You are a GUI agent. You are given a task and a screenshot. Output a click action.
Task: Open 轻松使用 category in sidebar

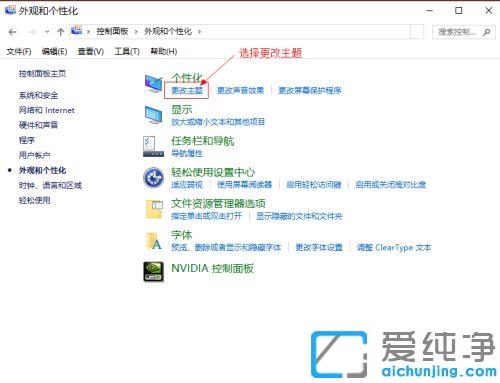point(34,200)
